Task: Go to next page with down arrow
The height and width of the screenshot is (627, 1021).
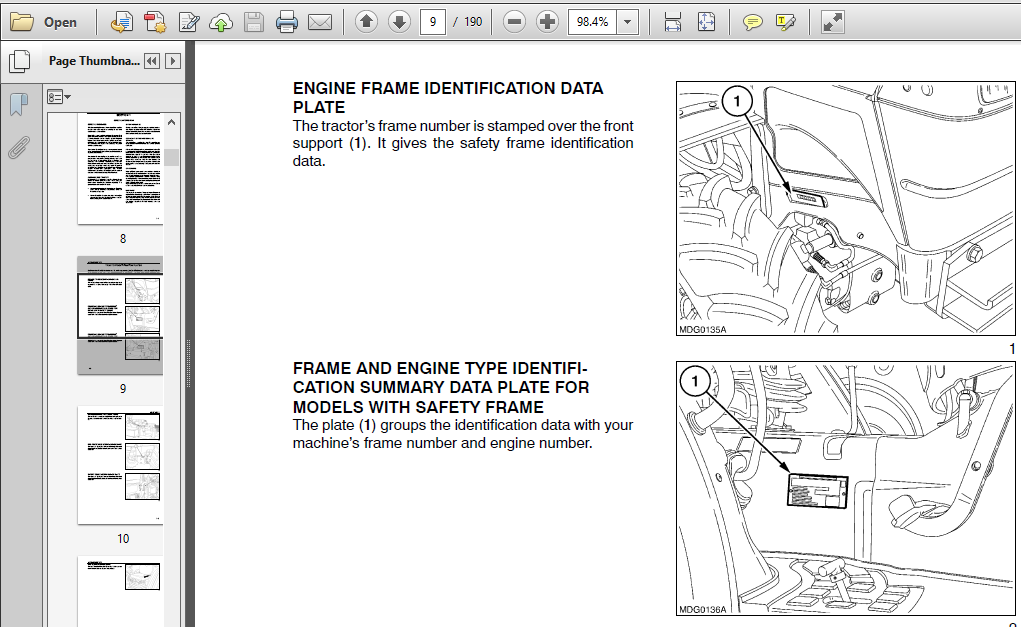Action: tap(399, 22)
